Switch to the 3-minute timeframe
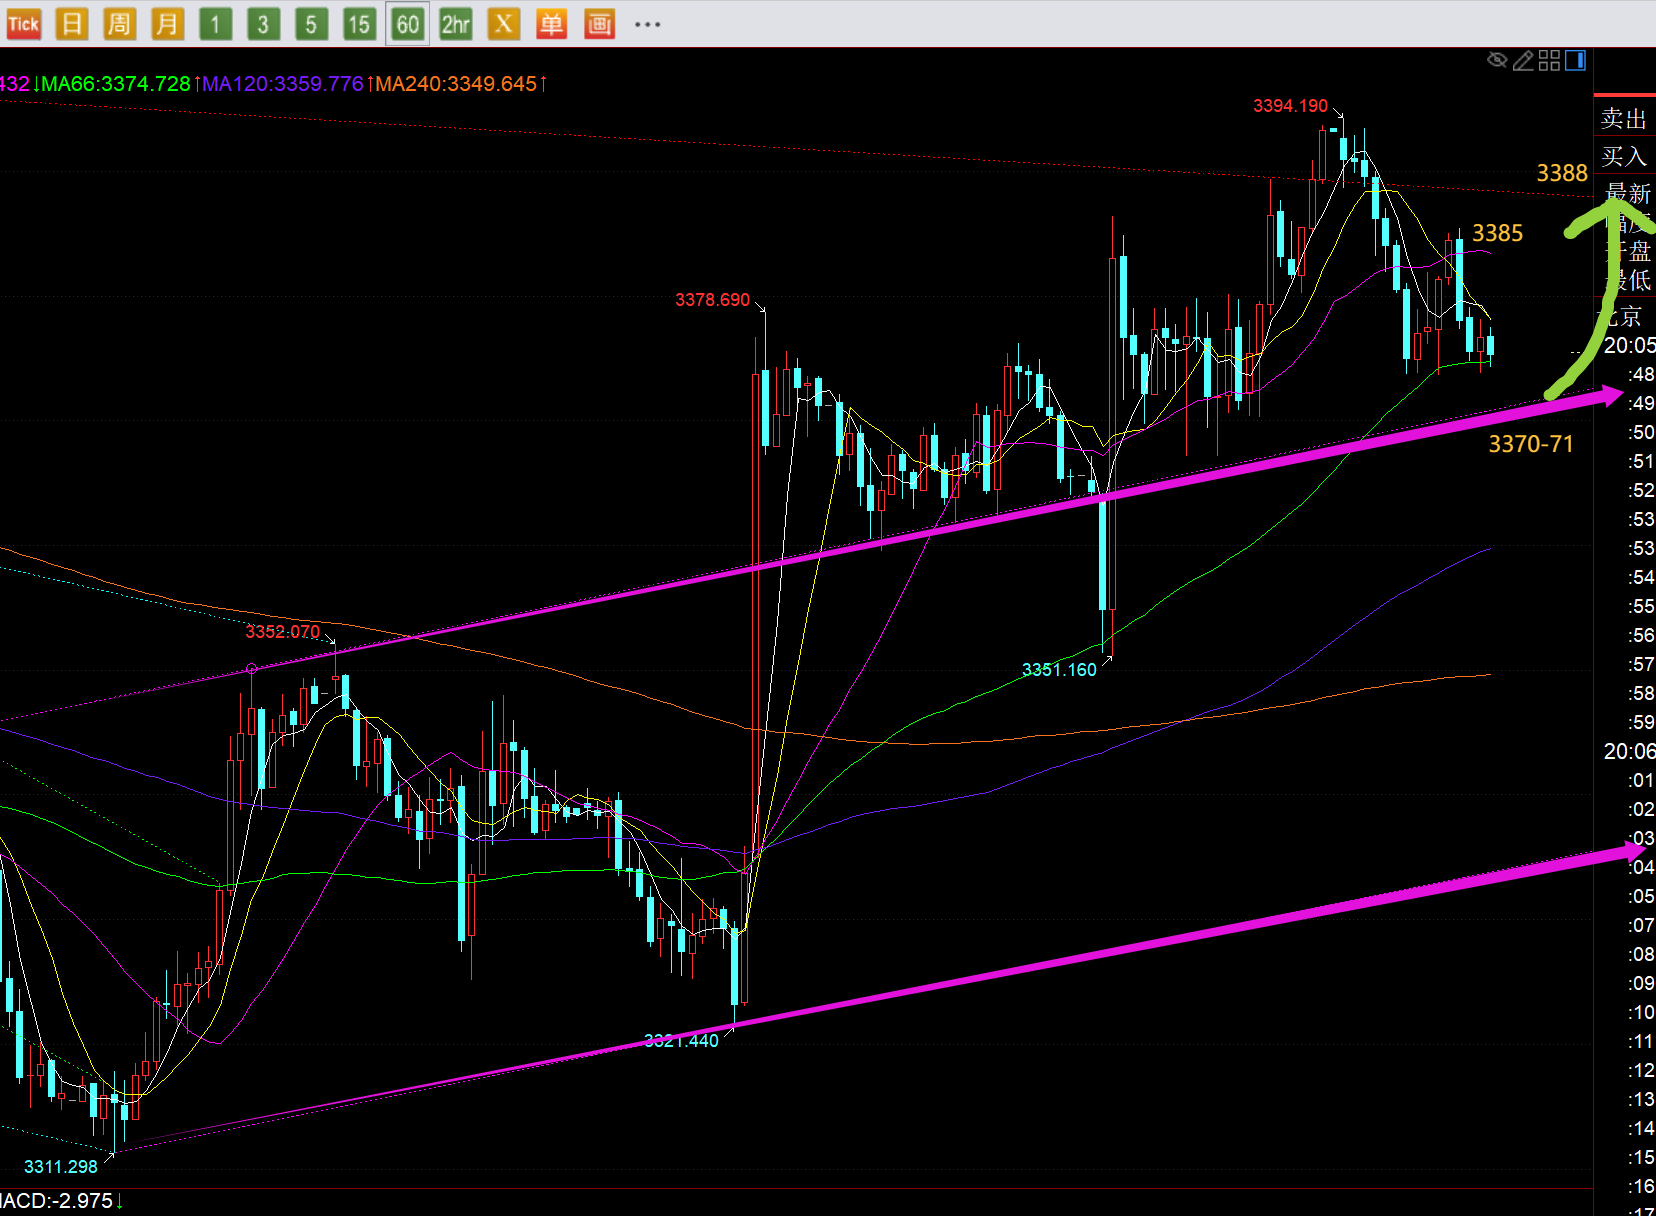The image size is (1656, 1216). 263,24
